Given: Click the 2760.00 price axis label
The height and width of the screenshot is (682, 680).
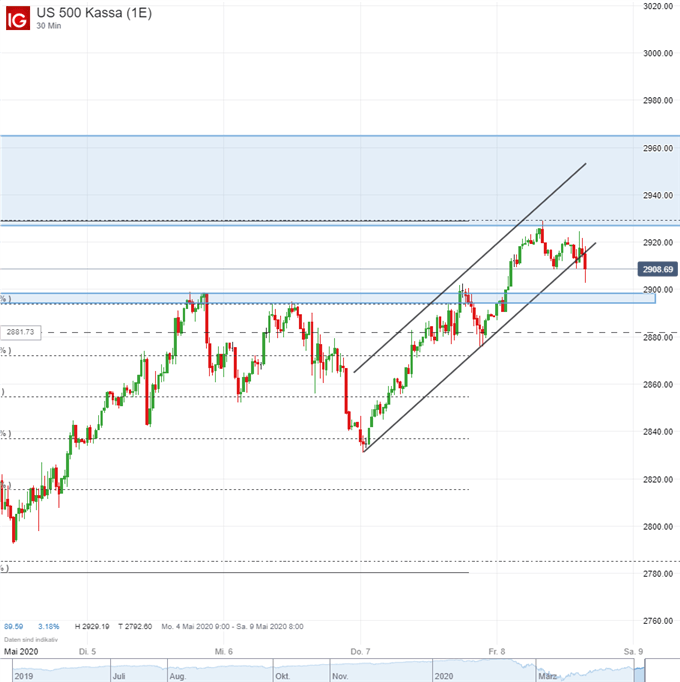Looking at the screenshot, I should point(658,621).
